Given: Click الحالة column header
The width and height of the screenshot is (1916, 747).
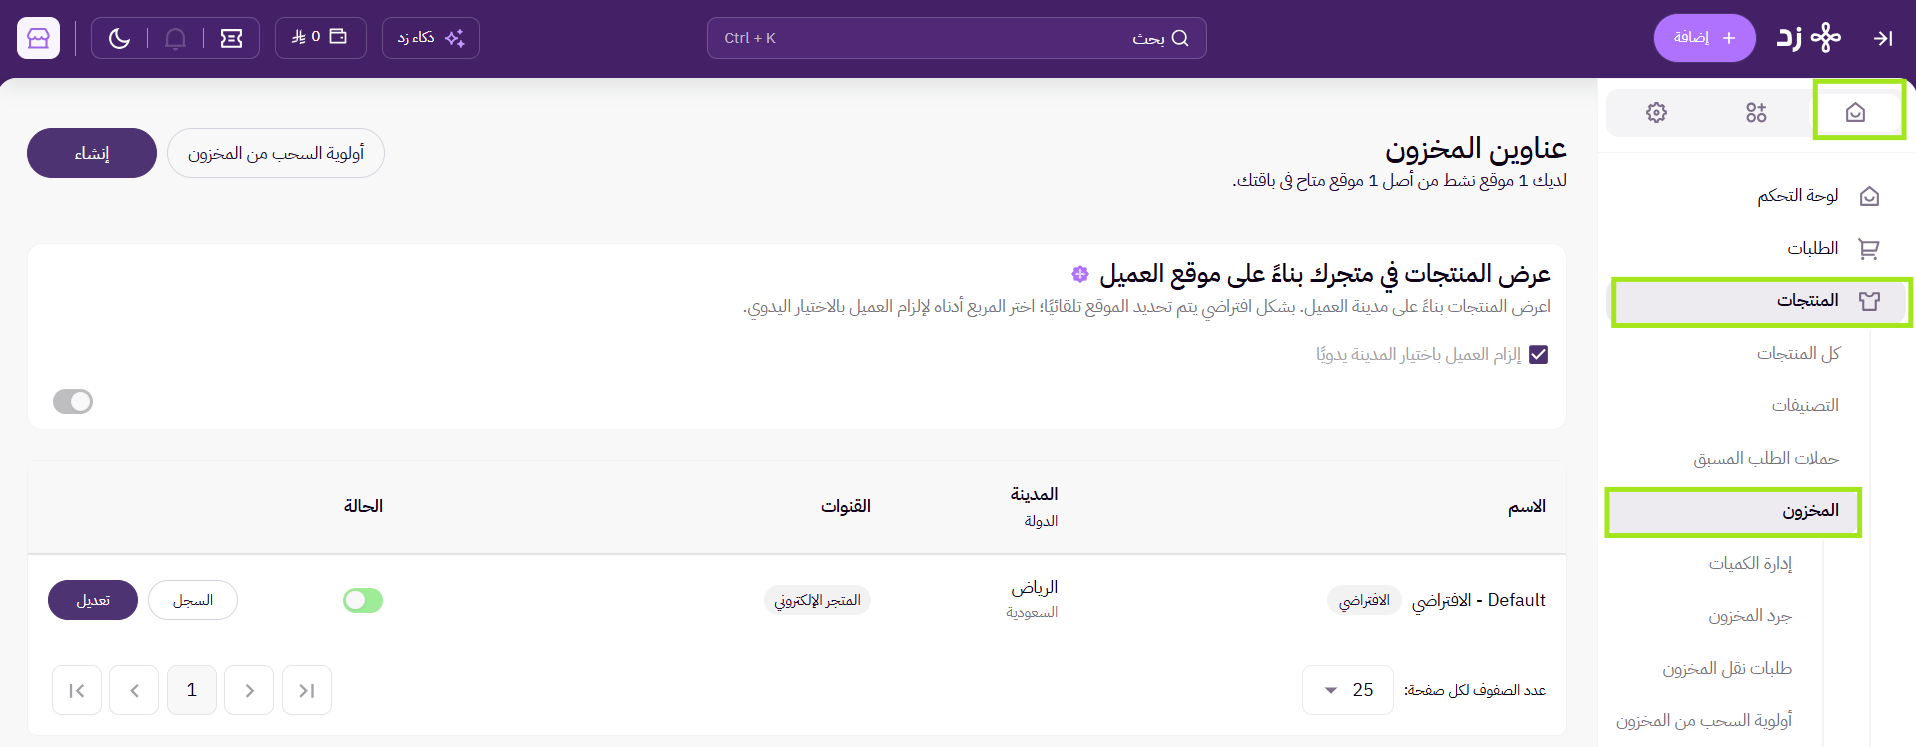Looking at the screenshot, I should click(x=363, y=506).
